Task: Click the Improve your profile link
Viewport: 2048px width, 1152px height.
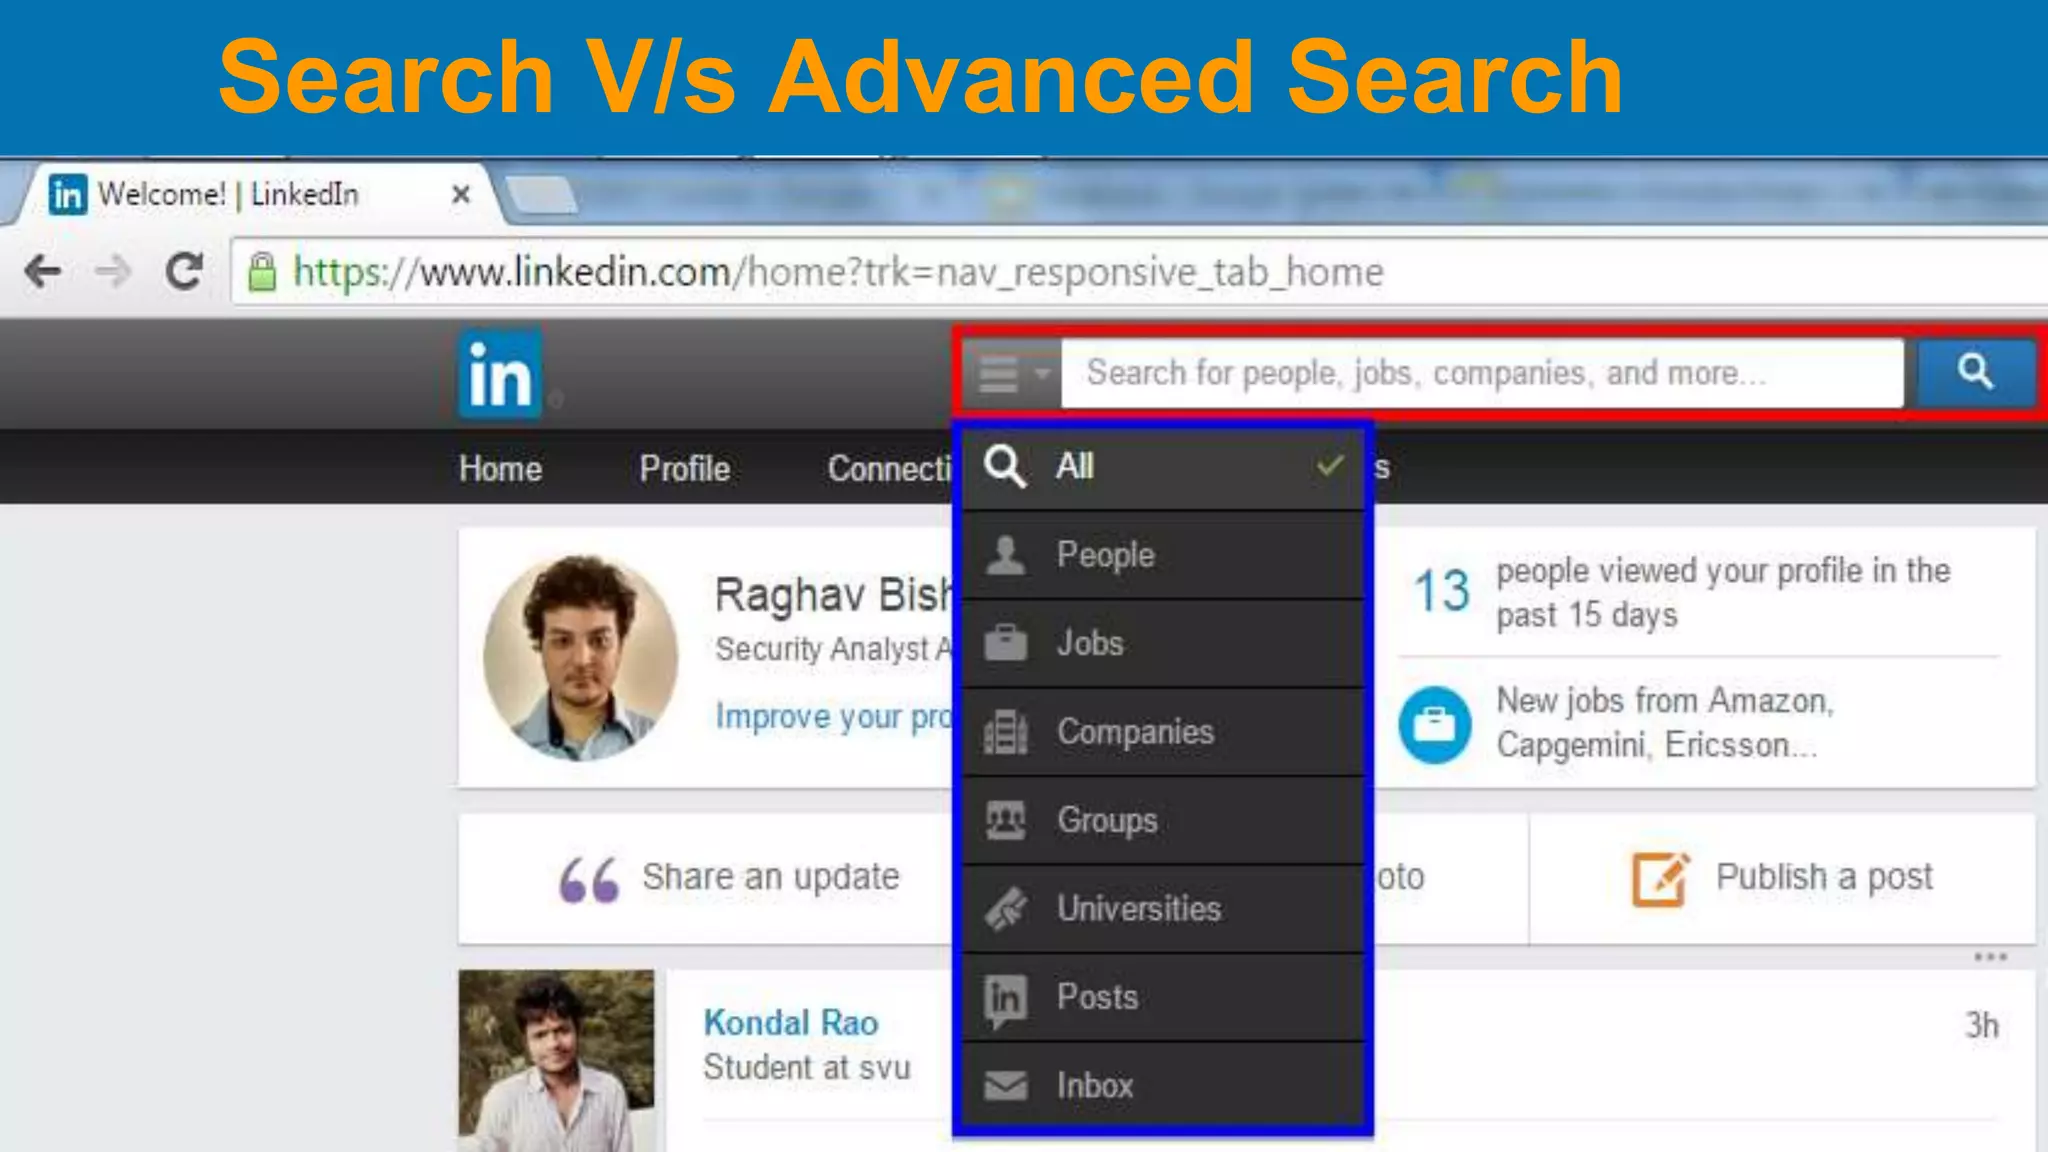Action: pos(834,717)
